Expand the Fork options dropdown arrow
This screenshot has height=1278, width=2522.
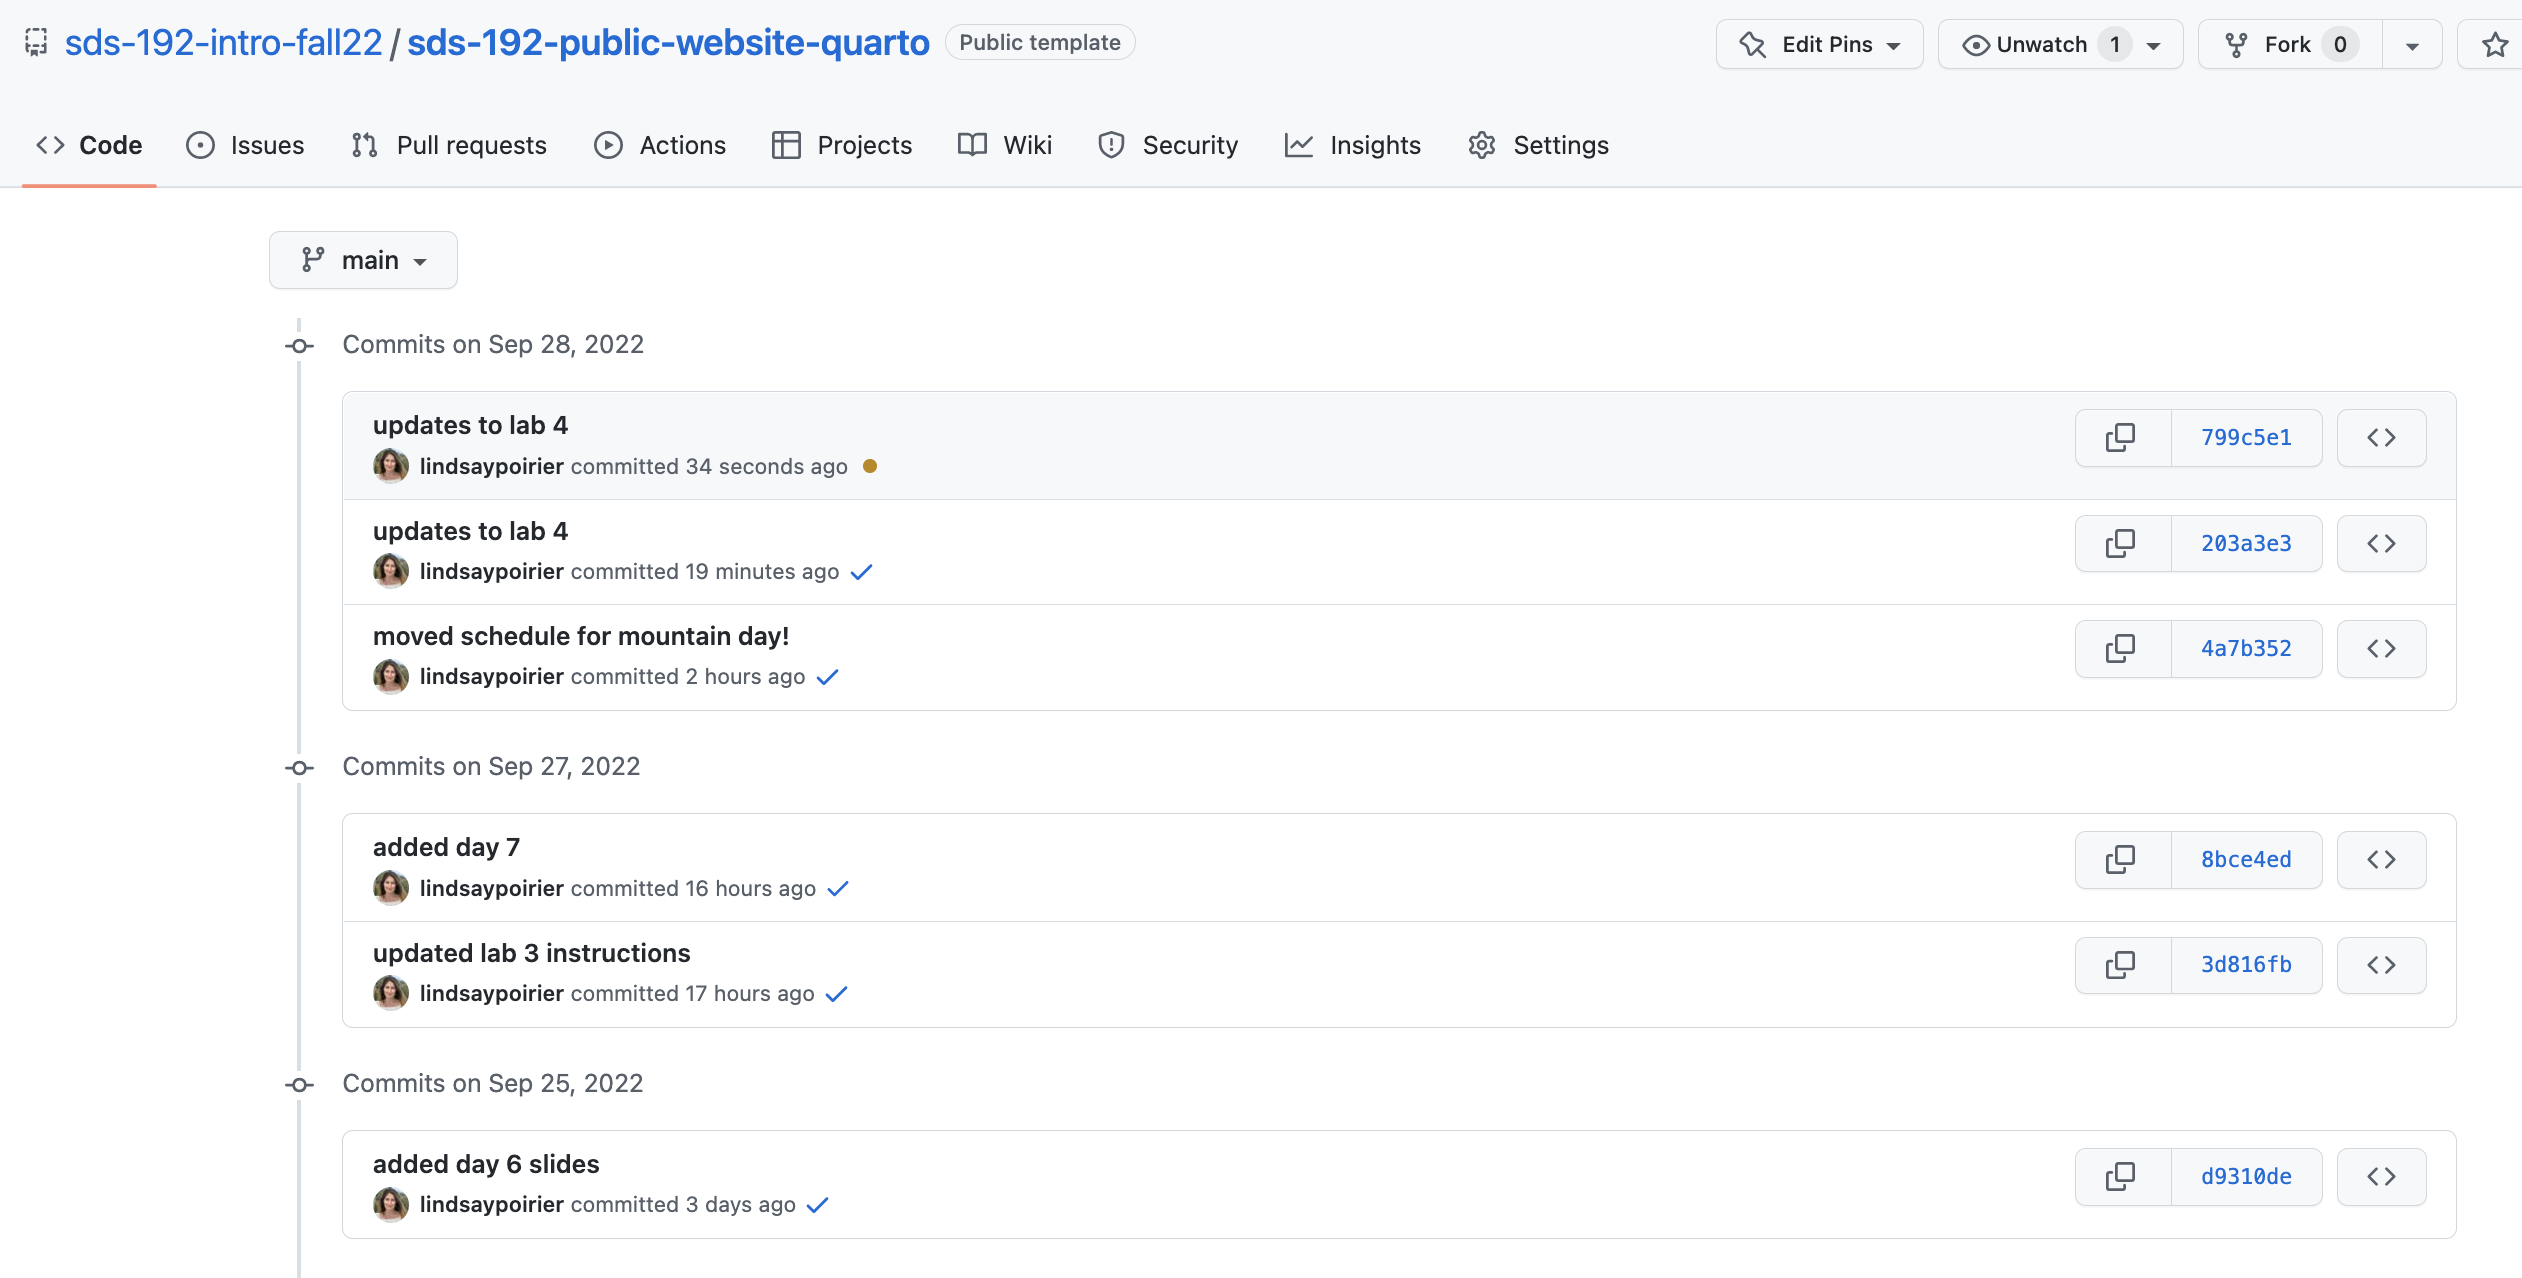(x=2412, y=45)
